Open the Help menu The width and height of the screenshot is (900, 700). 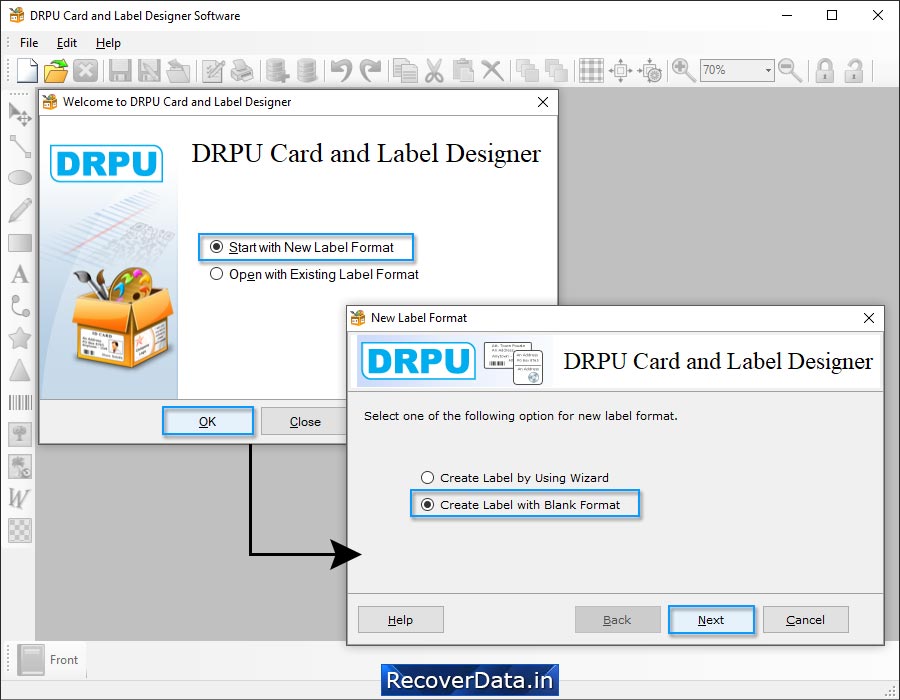point(108,43)
